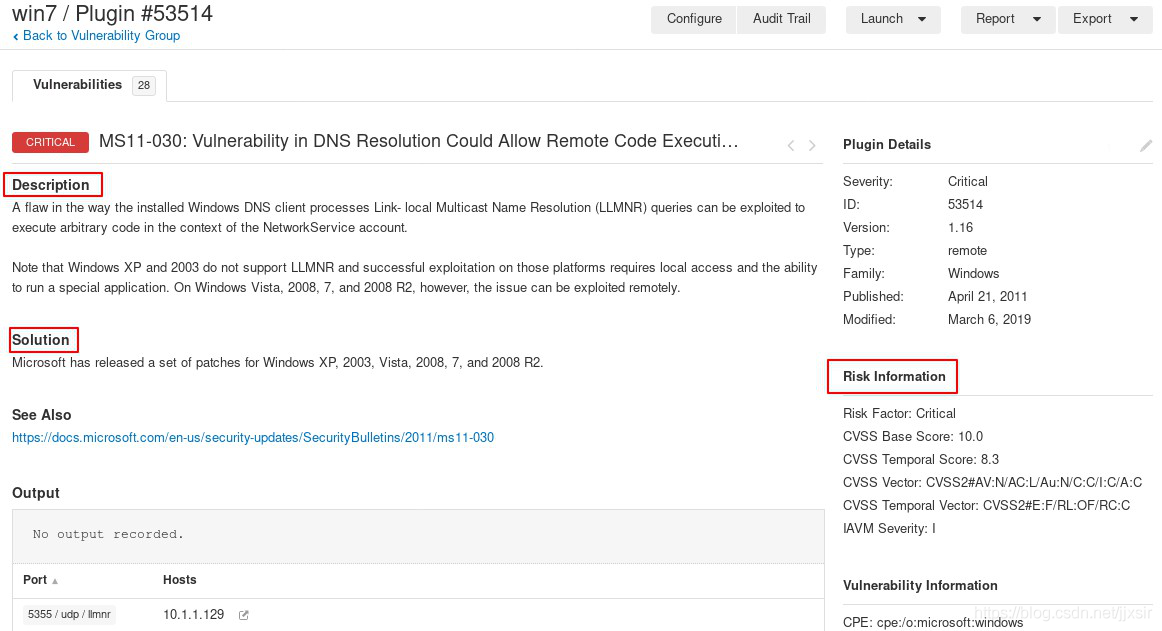
Task: Open the MS11-030 security bulletin link
Action: (253, 437)
